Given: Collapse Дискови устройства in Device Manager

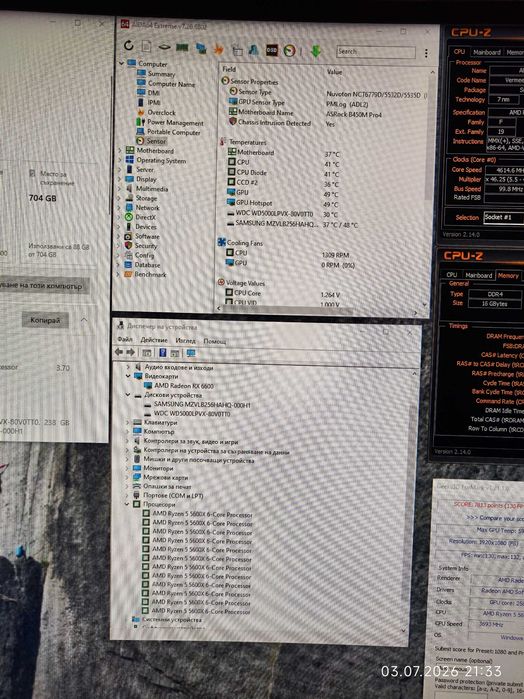Looking at the screenshot, I should coord(128,395).
